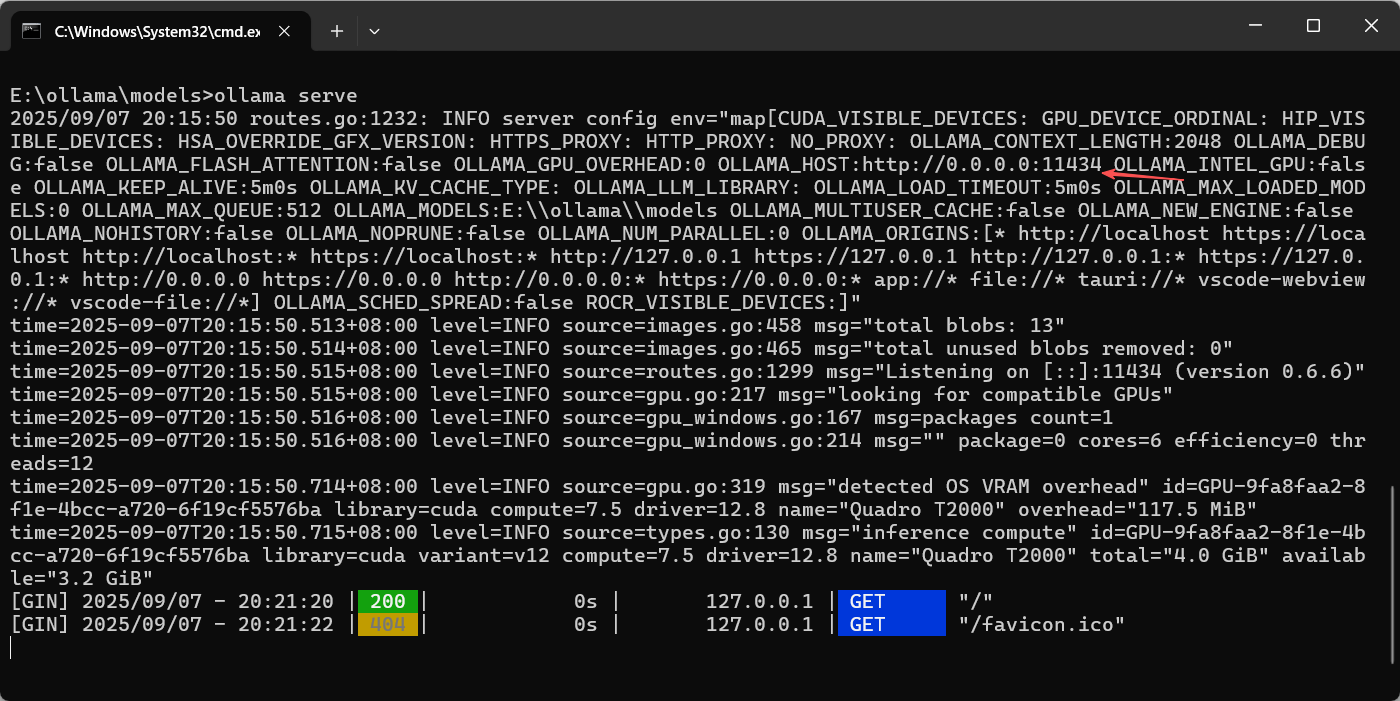The width and height of the screenshot is (1400, 701).
Task: Click the green 200 status code
Action: (388, 601)
